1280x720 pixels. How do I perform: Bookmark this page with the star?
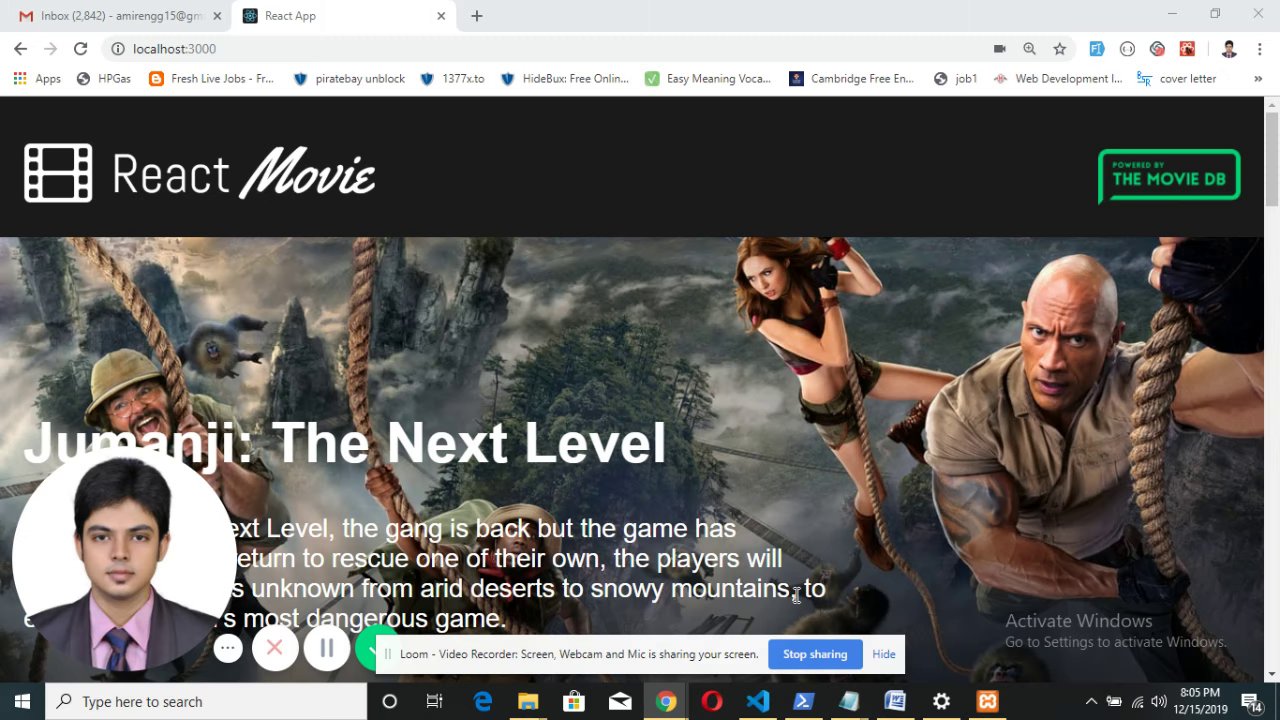(x=1059, y=48)
